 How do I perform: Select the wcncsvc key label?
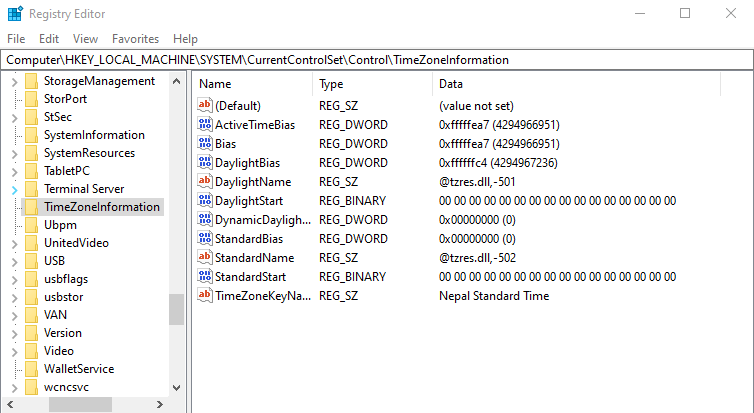[x=66, y=387]
